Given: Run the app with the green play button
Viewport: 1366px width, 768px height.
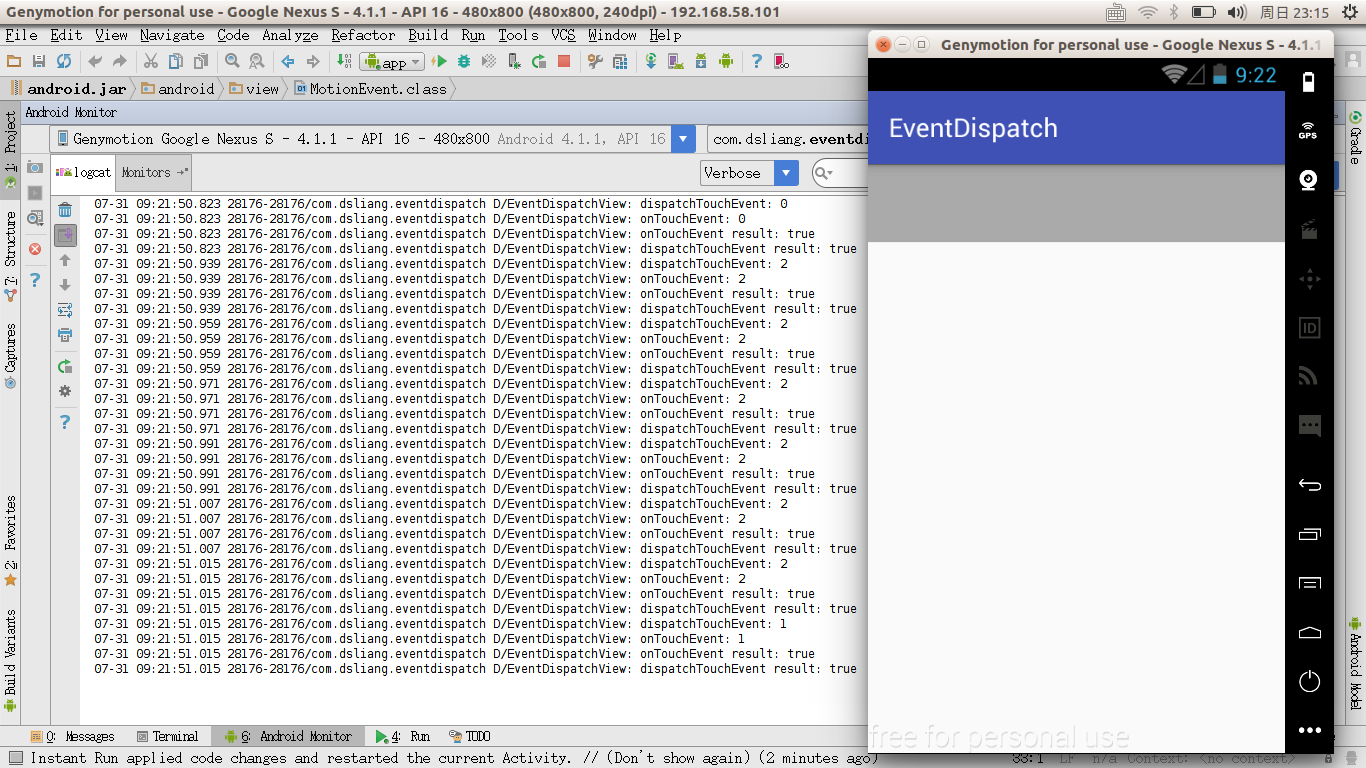Looking at the screenshot, I should pos(439,62).
